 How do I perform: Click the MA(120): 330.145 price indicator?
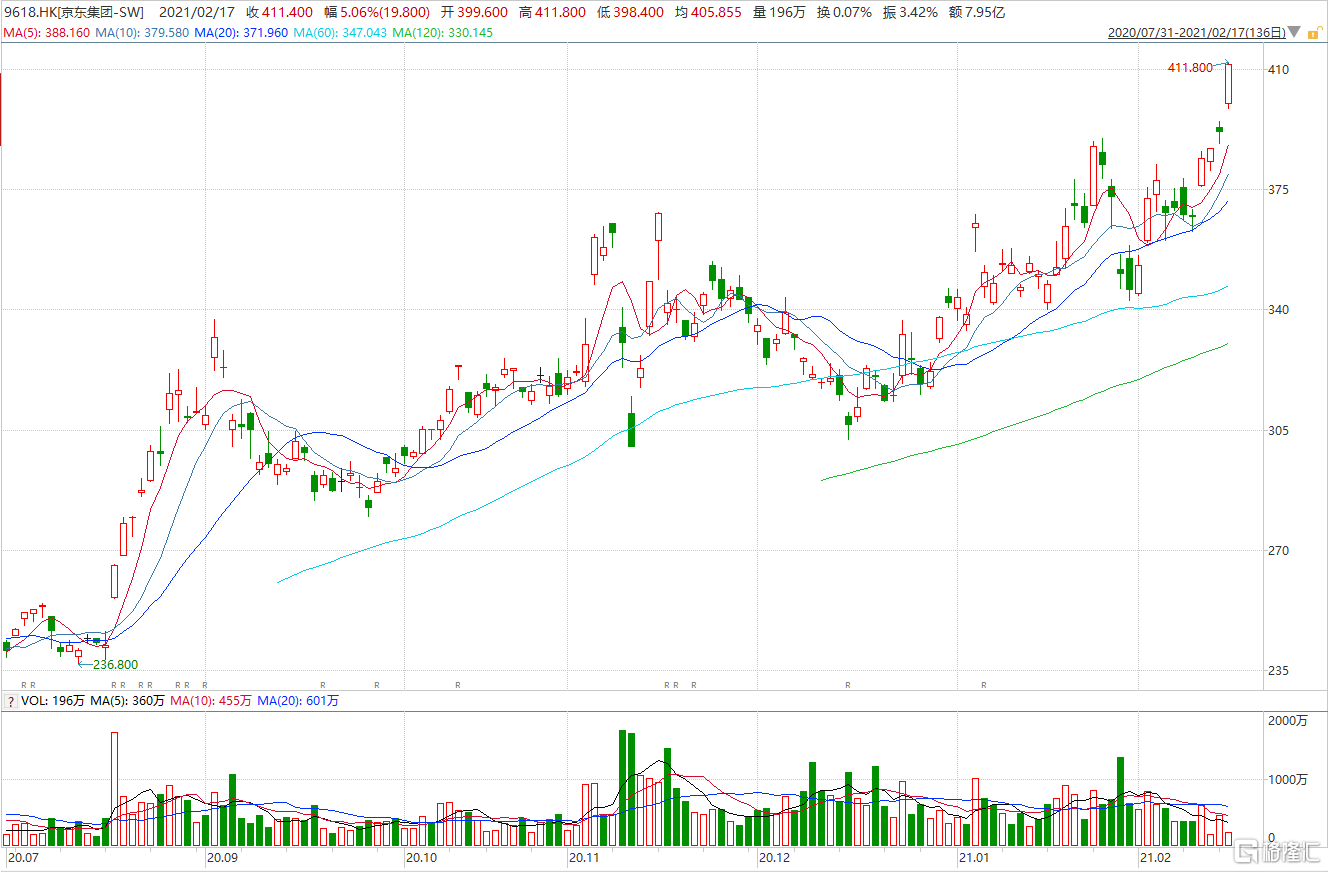[442, 33]
